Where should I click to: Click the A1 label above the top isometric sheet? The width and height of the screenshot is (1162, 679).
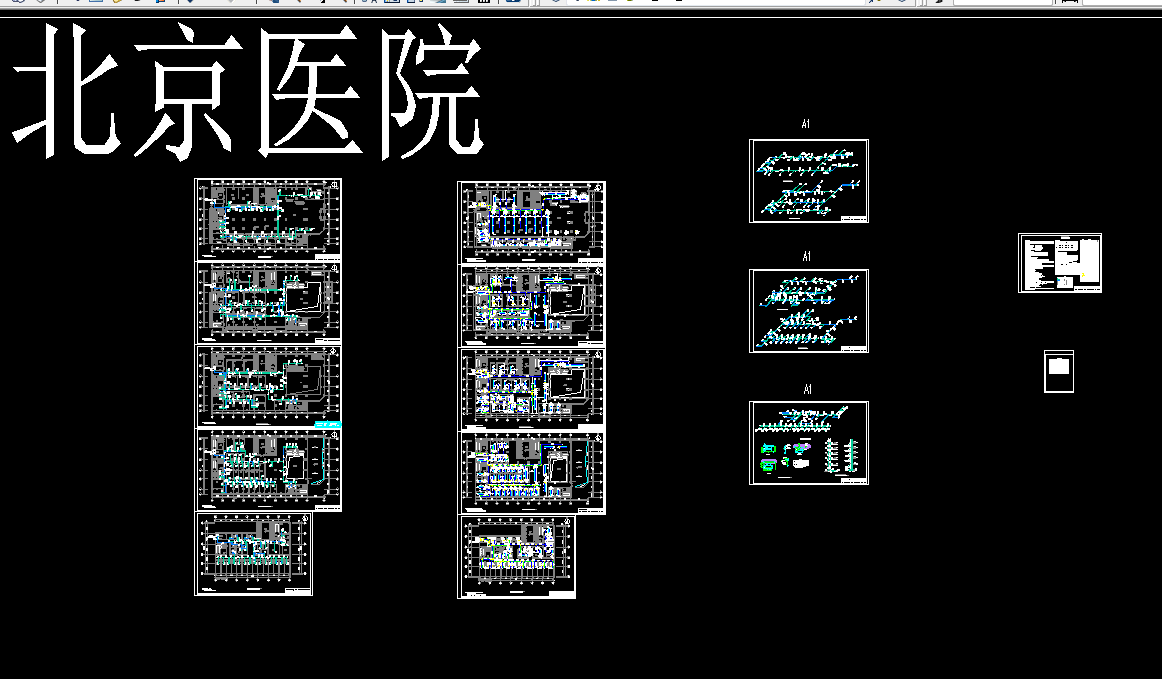[806, 125]
